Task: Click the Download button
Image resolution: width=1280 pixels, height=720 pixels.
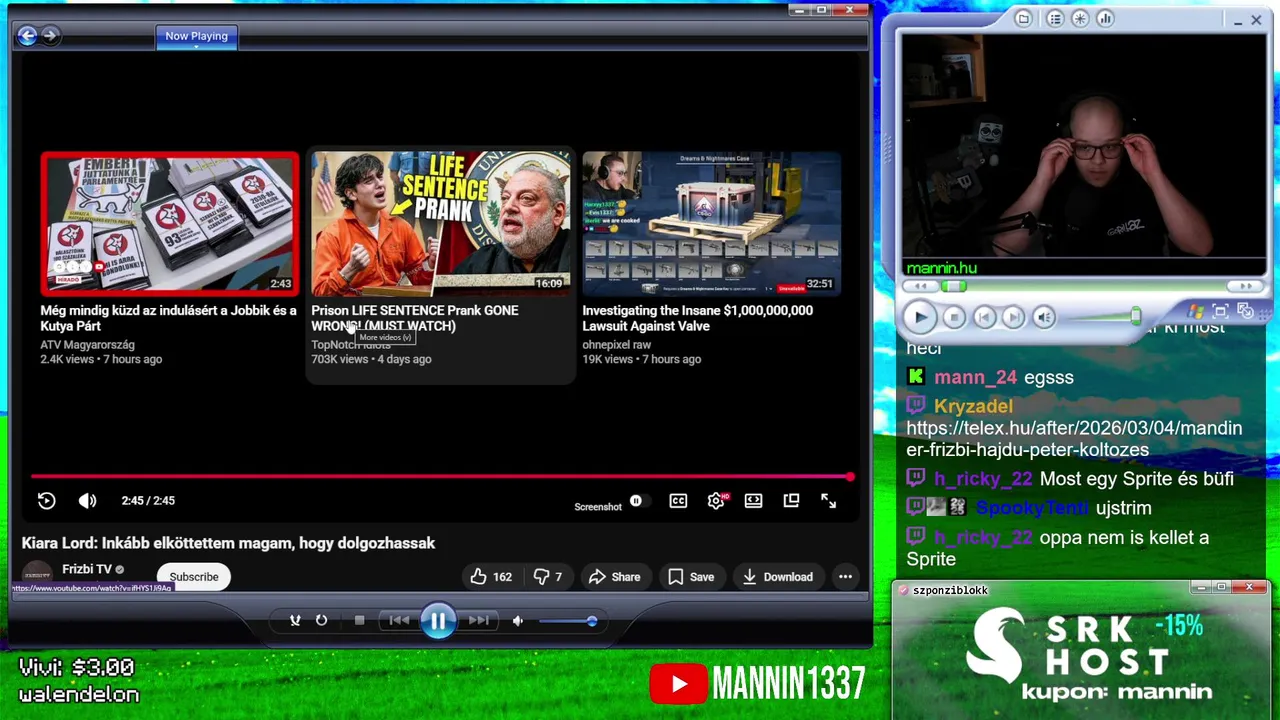Action: tap(778, 577)
